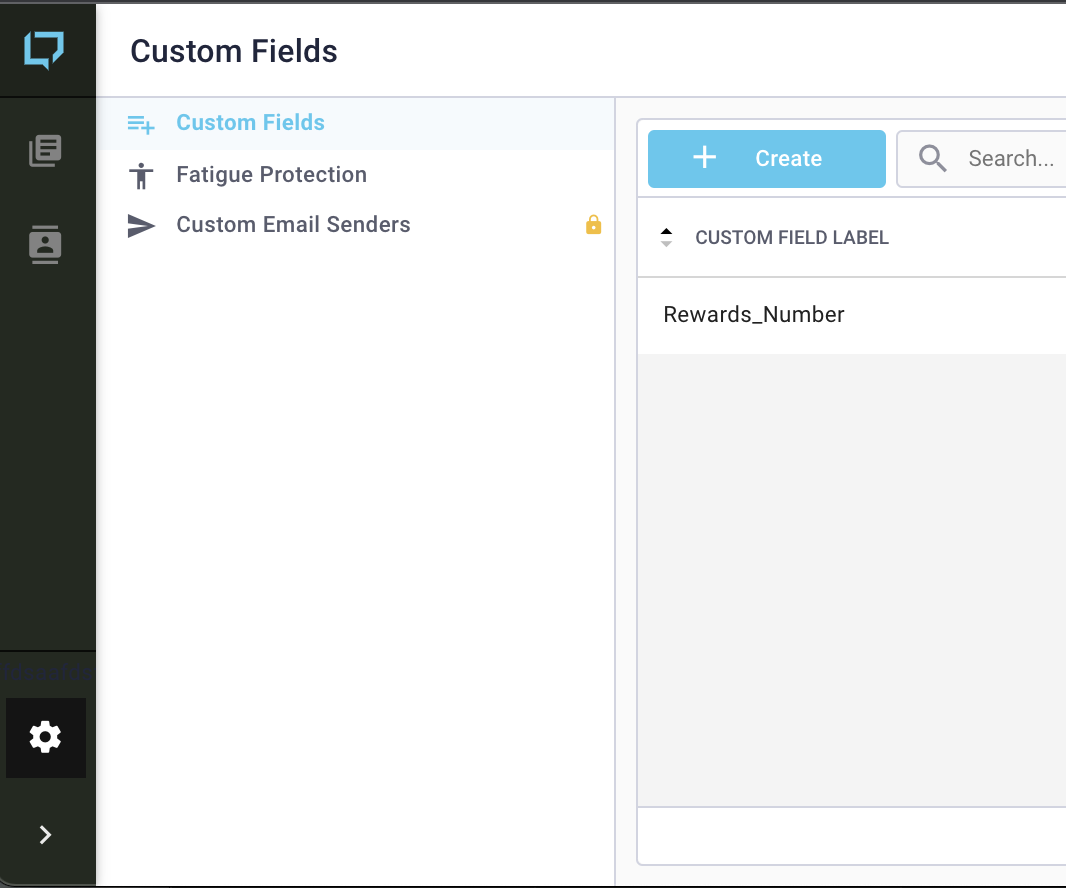
Task: Open the campaigns/documents icon in the sidebar
Action: click(x=45, y=150)
